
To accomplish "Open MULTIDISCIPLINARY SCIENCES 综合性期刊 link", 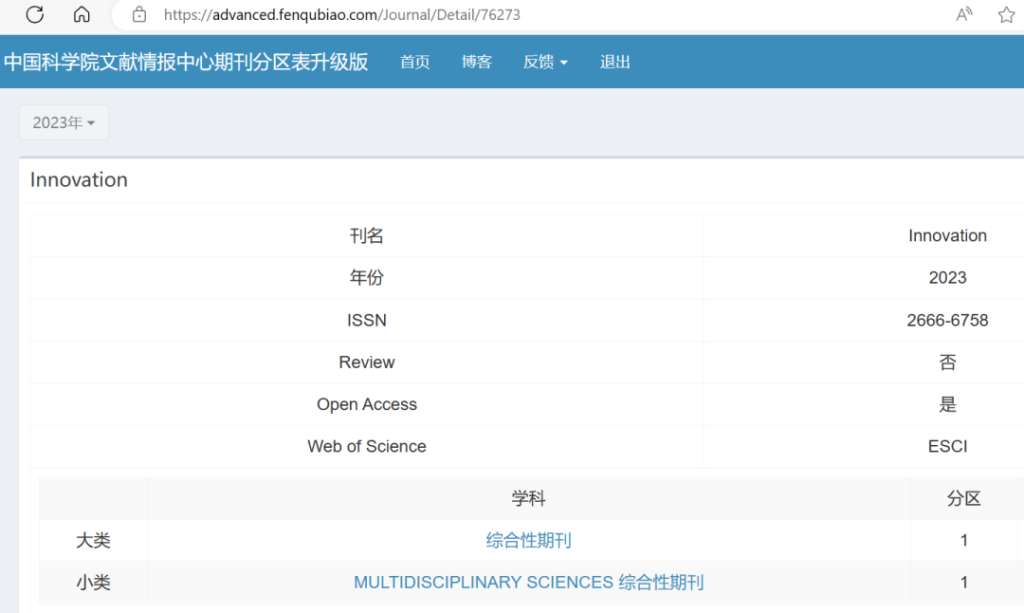I will tap(528, 582).
